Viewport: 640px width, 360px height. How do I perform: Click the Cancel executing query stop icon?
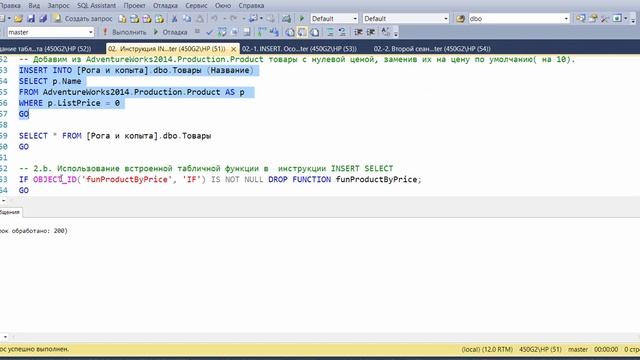[198, 31]
